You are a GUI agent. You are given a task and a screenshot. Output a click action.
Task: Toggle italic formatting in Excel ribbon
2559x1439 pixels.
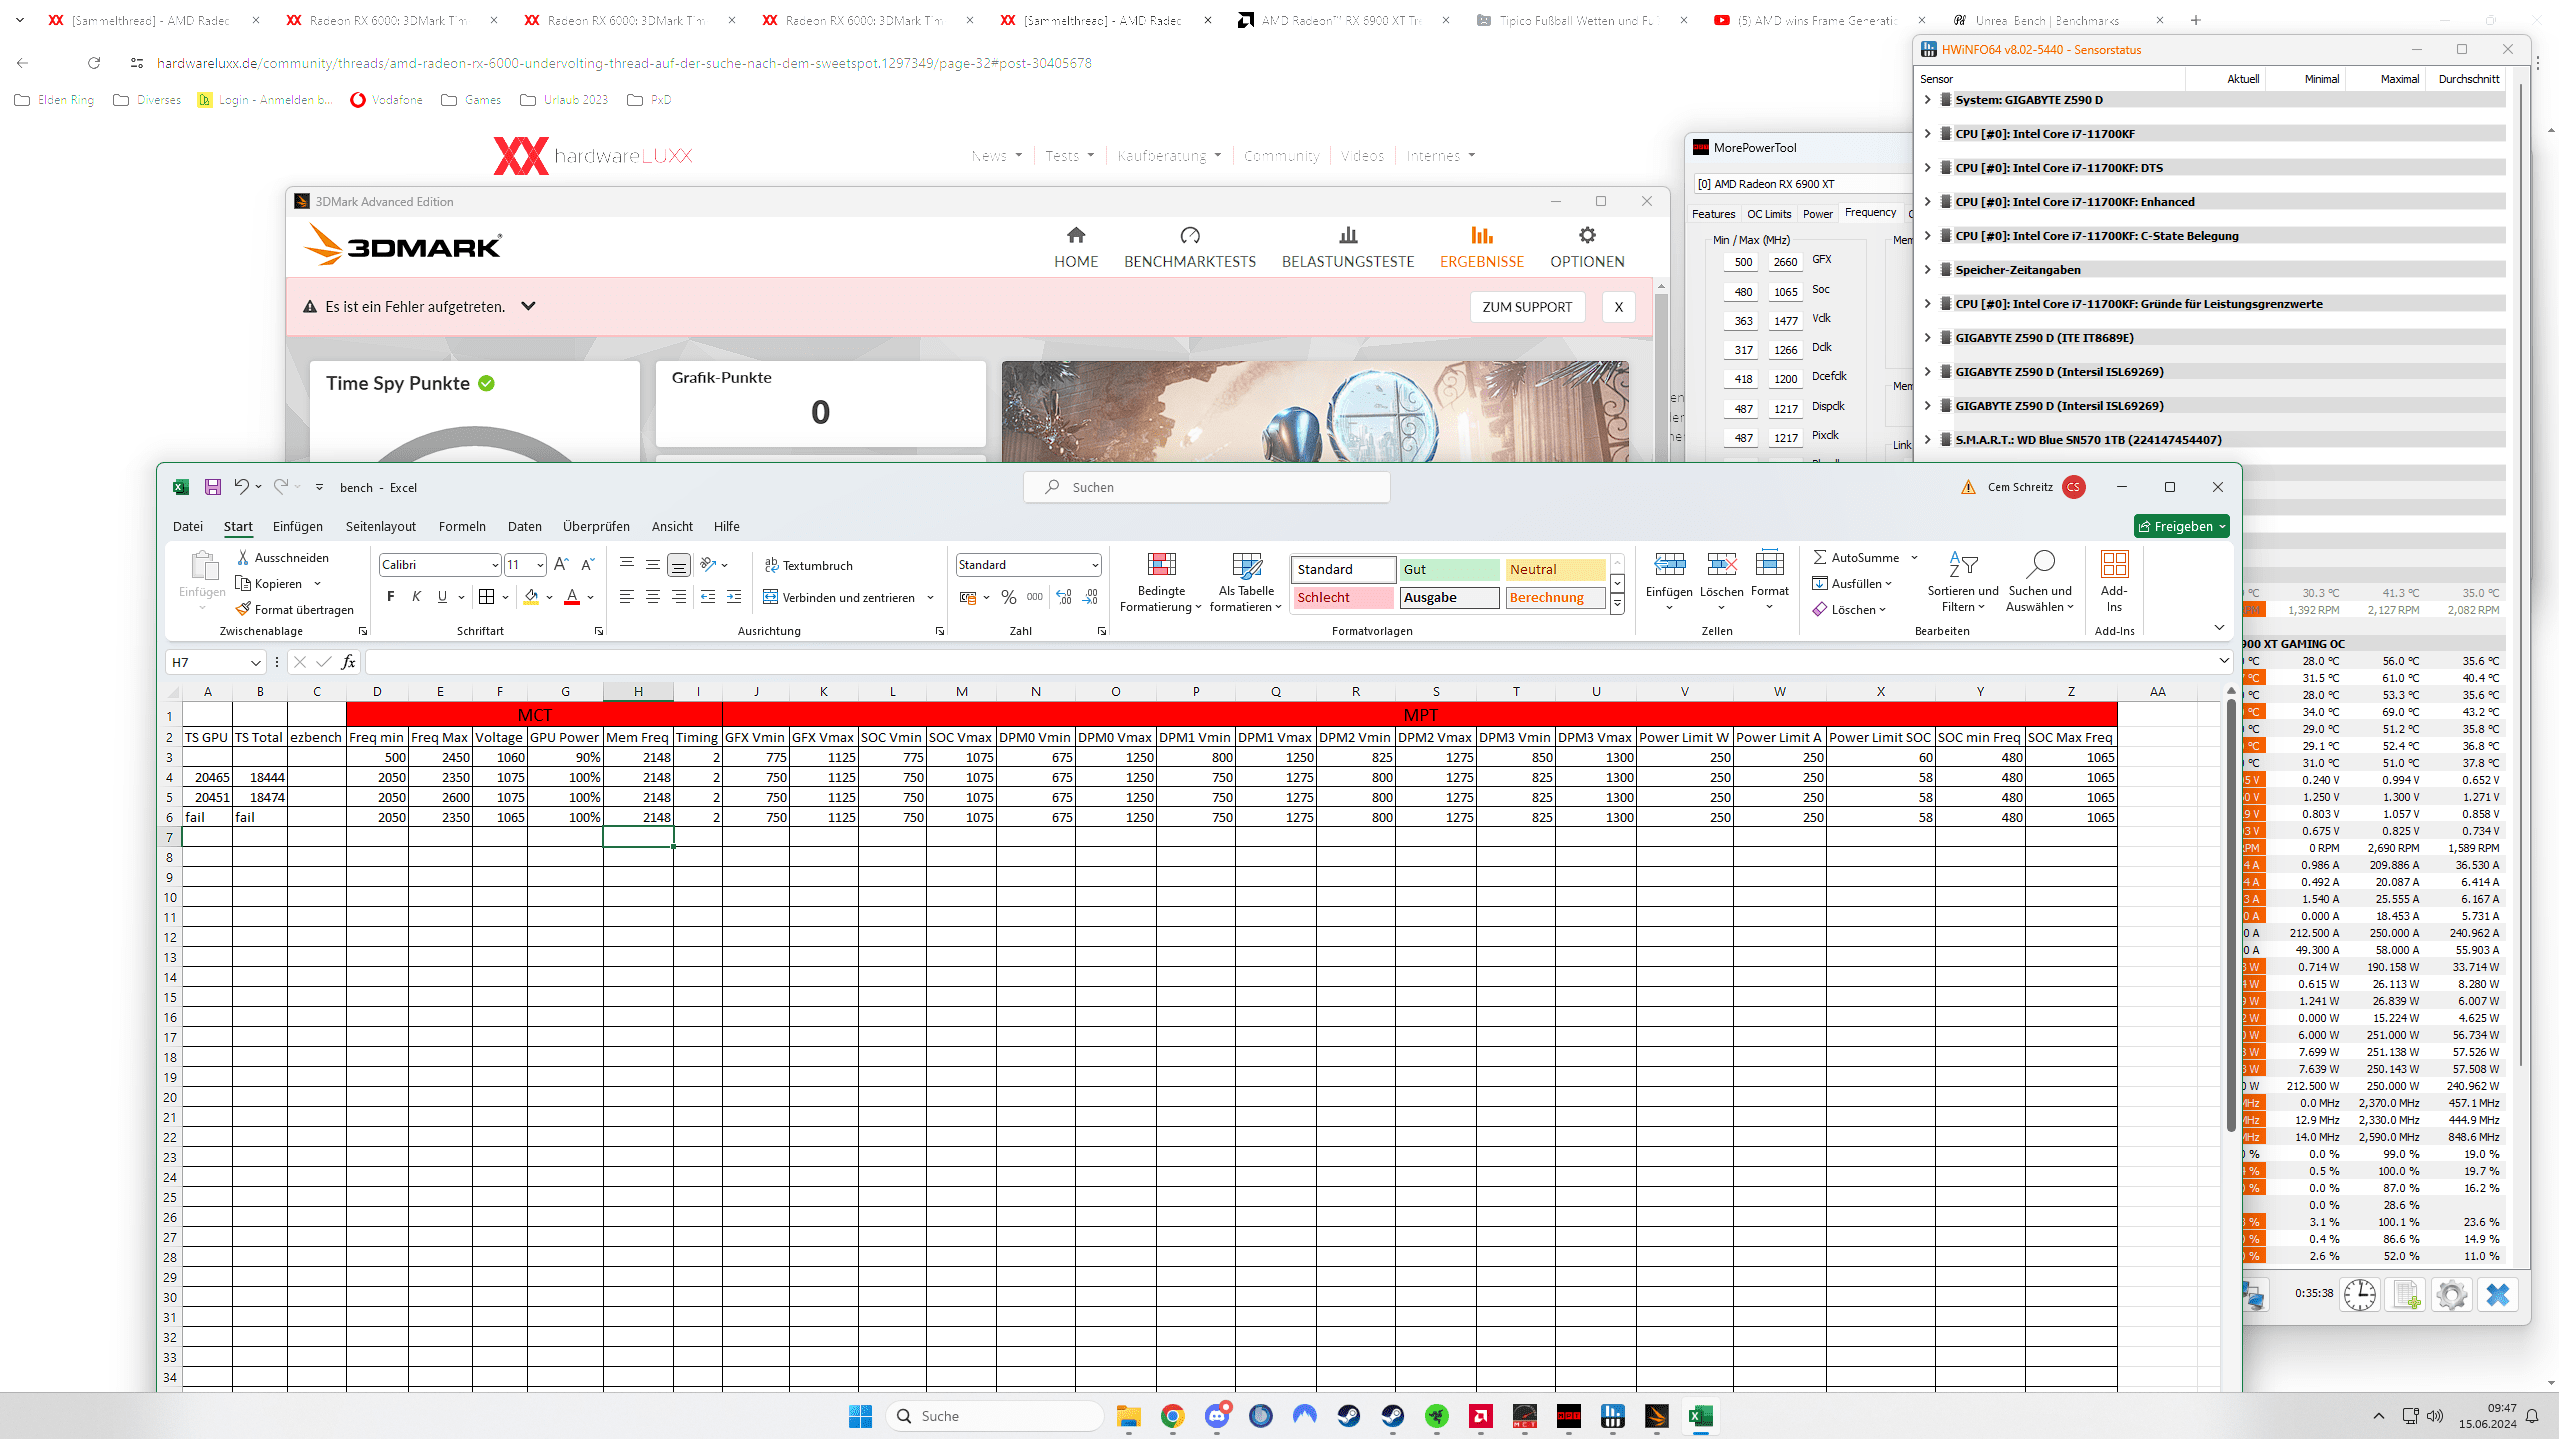pos(417,597)
